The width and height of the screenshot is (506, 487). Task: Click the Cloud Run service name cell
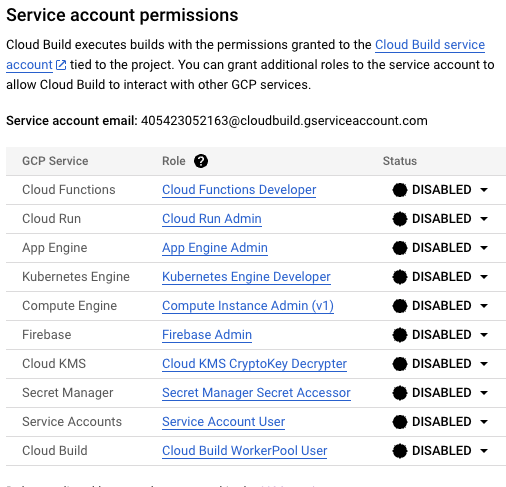[x=51, y=219]
